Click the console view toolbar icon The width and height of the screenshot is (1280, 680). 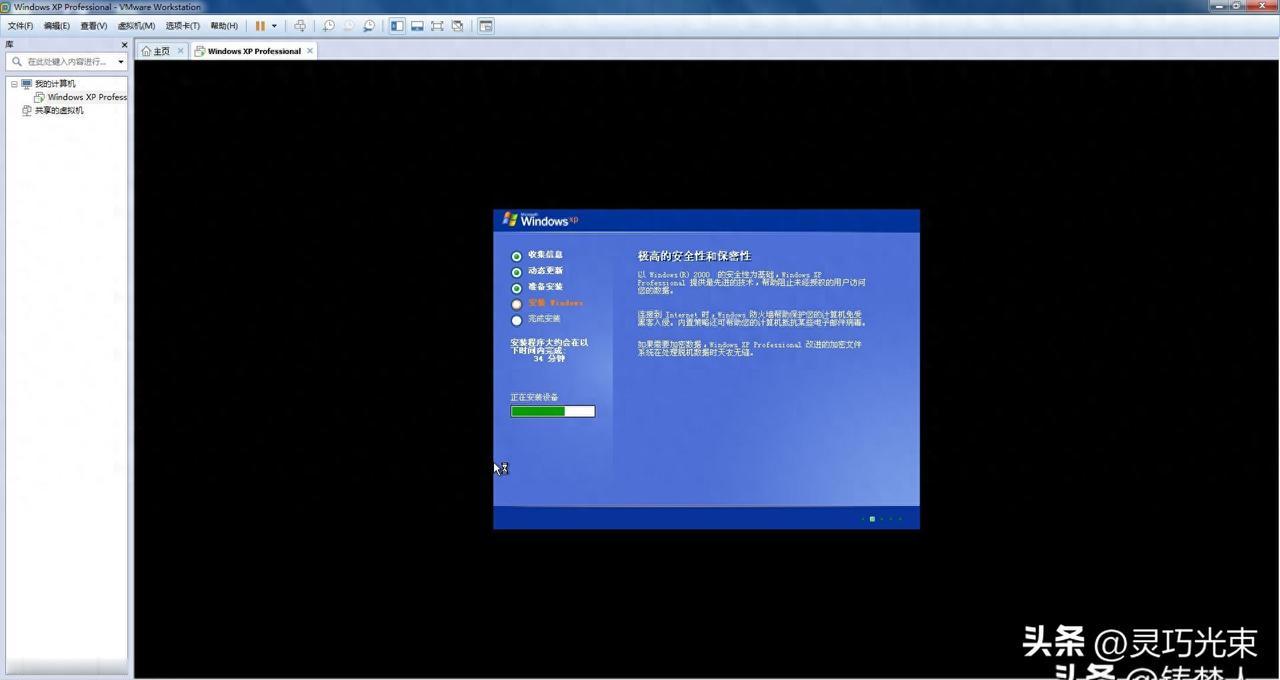tap(486, 26)
